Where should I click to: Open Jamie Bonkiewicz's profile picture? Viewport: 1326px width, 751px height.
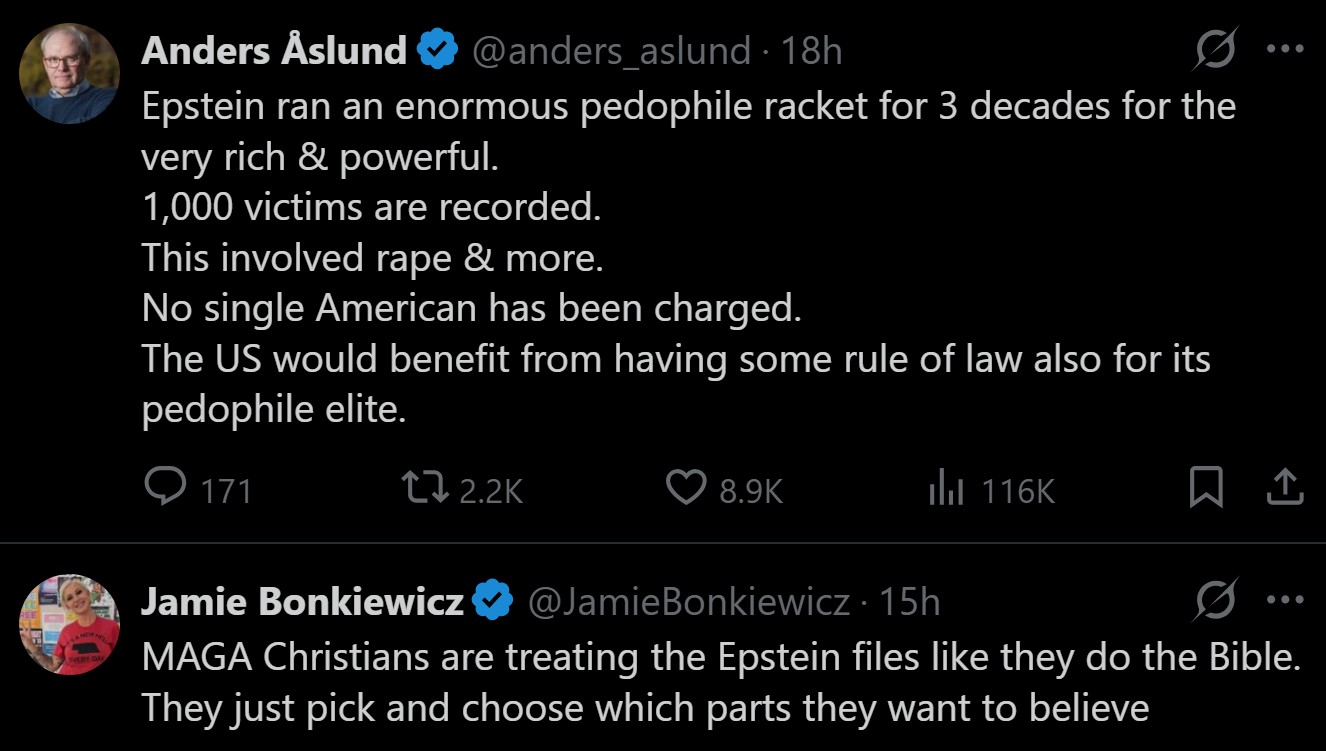pyautogui.click(x=69, y=624)
